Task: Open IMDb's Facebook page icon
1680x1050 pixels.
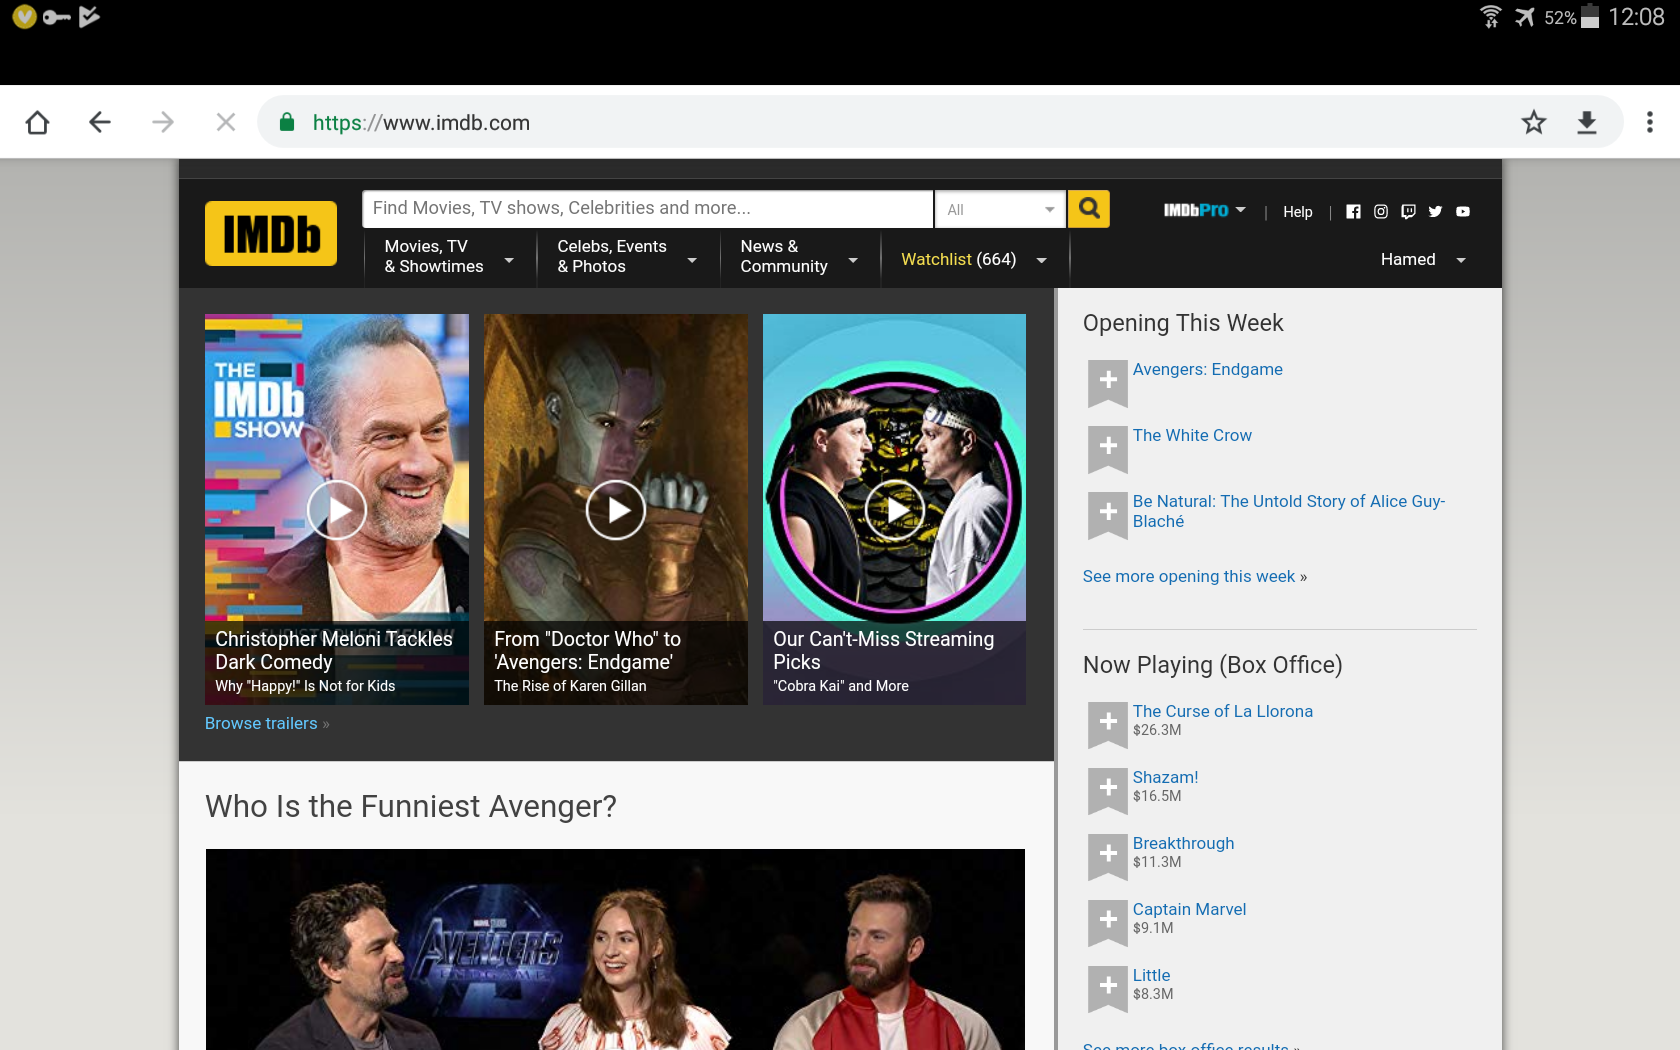Action: click(x=1353, y=211)
